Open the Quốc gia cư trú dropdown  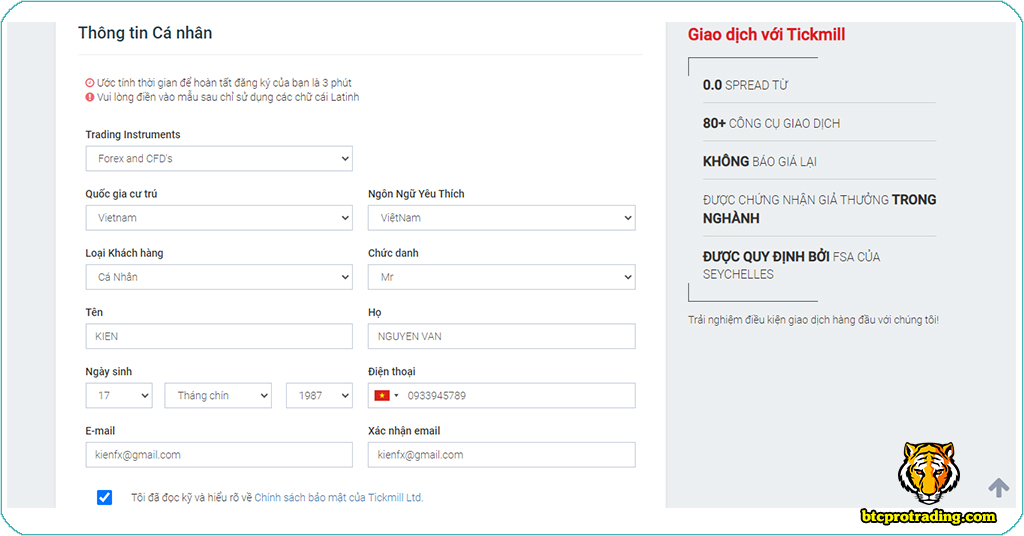(x=218, y=217)
